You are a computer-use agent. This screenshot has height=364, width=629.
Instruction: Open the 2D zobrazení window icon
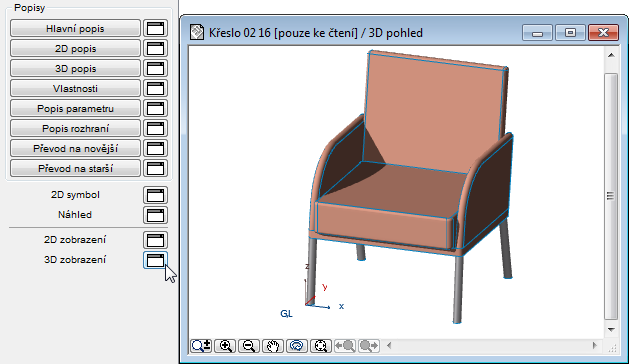pos(155,240)
